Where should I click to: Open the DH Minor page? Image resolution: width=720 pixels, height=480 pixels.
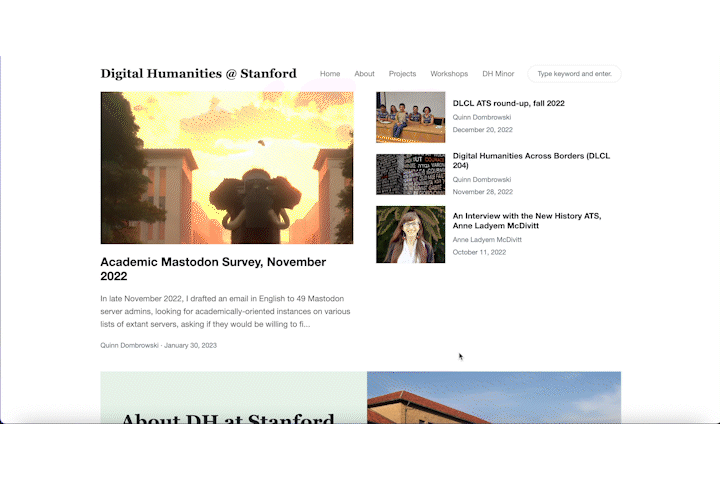[498, 73]
